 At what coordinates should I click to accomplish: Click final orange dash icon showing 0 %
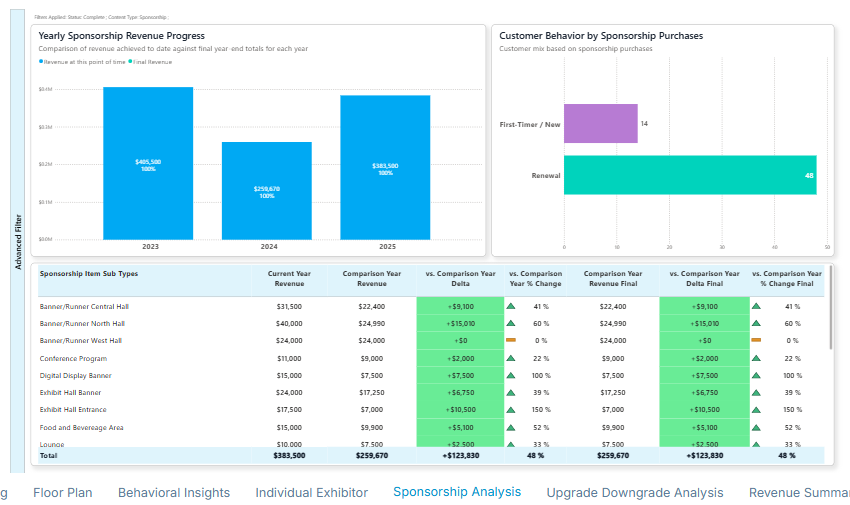click(756, 341)
